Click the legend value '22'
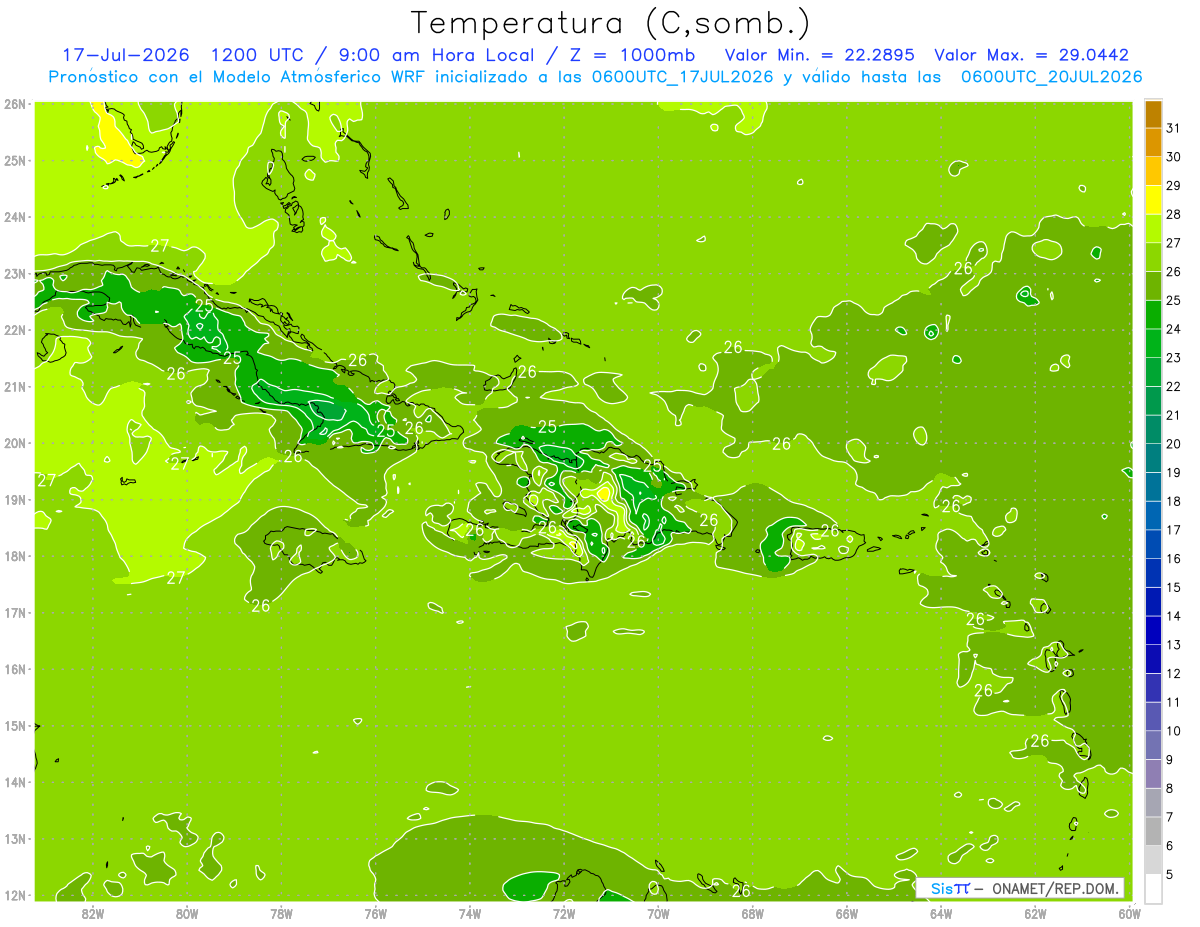Image resolution: width=1200 pixels, height=927 pixels. [x=1173, y=387]
